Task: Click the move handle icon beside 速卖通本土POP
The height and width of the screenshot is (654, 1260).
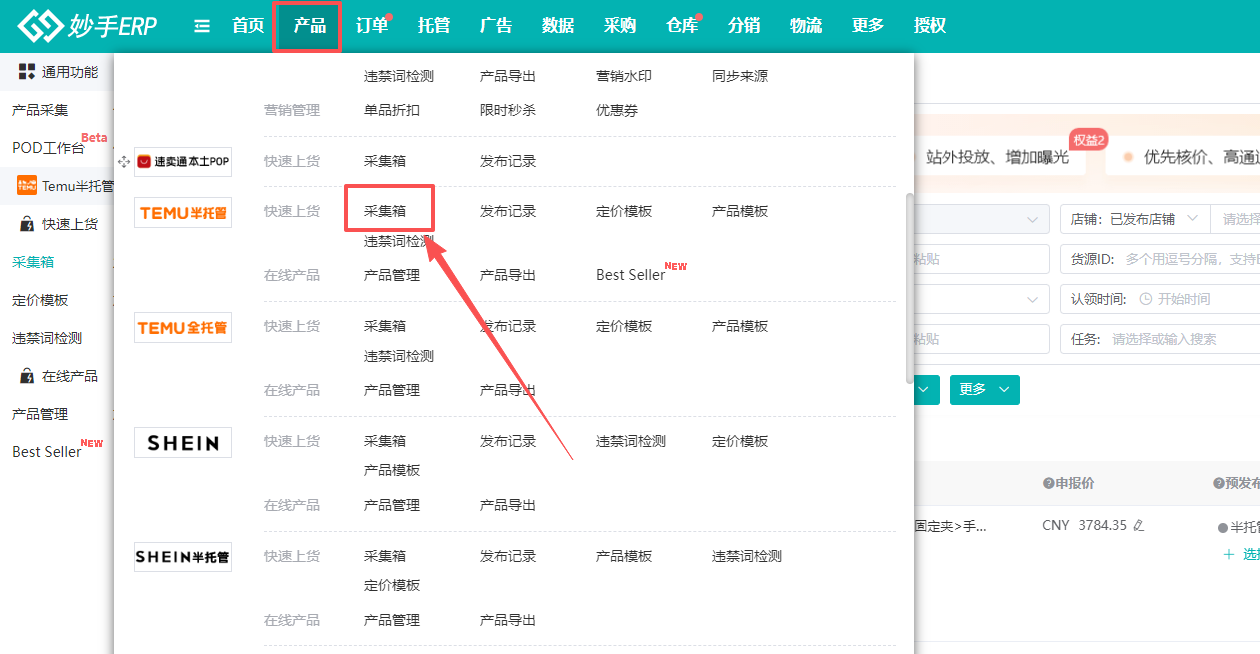Action: tap(124, 161)
